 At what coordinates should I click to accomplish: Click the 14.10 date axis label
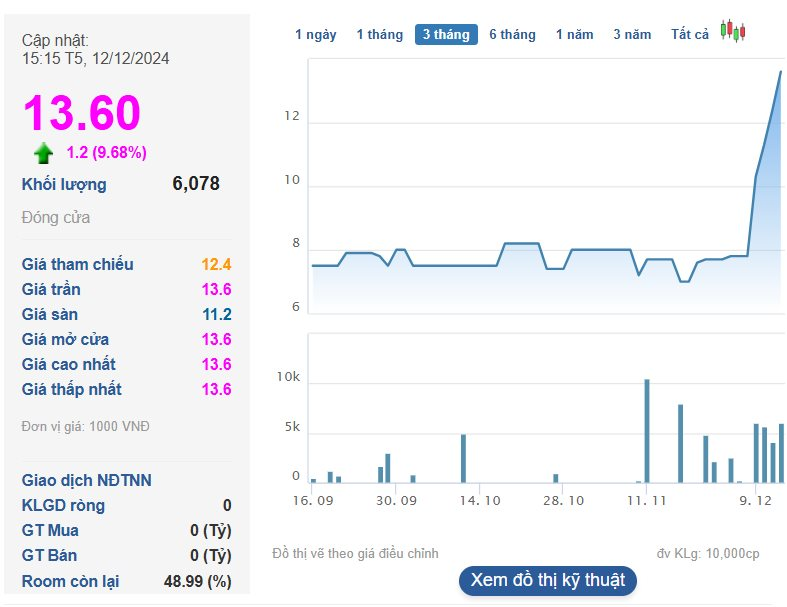(x=480, y=499)
